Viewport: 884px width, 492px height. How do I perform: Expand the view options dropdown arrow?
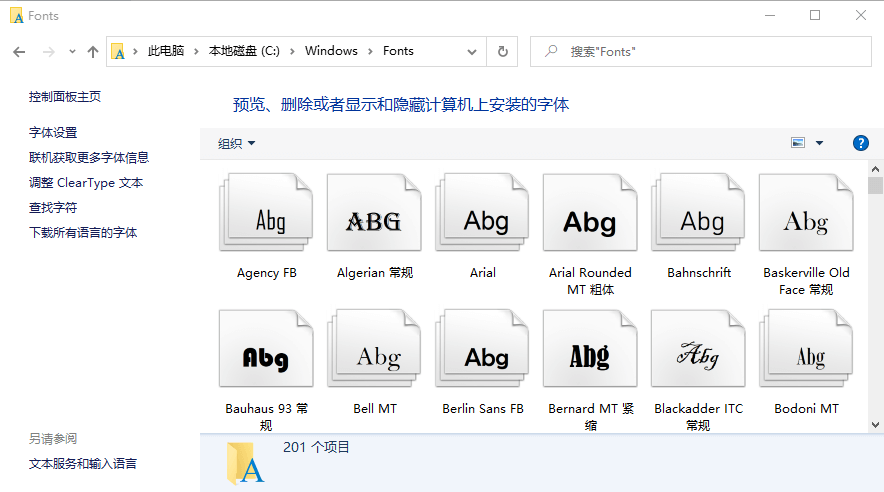[820, 143]
